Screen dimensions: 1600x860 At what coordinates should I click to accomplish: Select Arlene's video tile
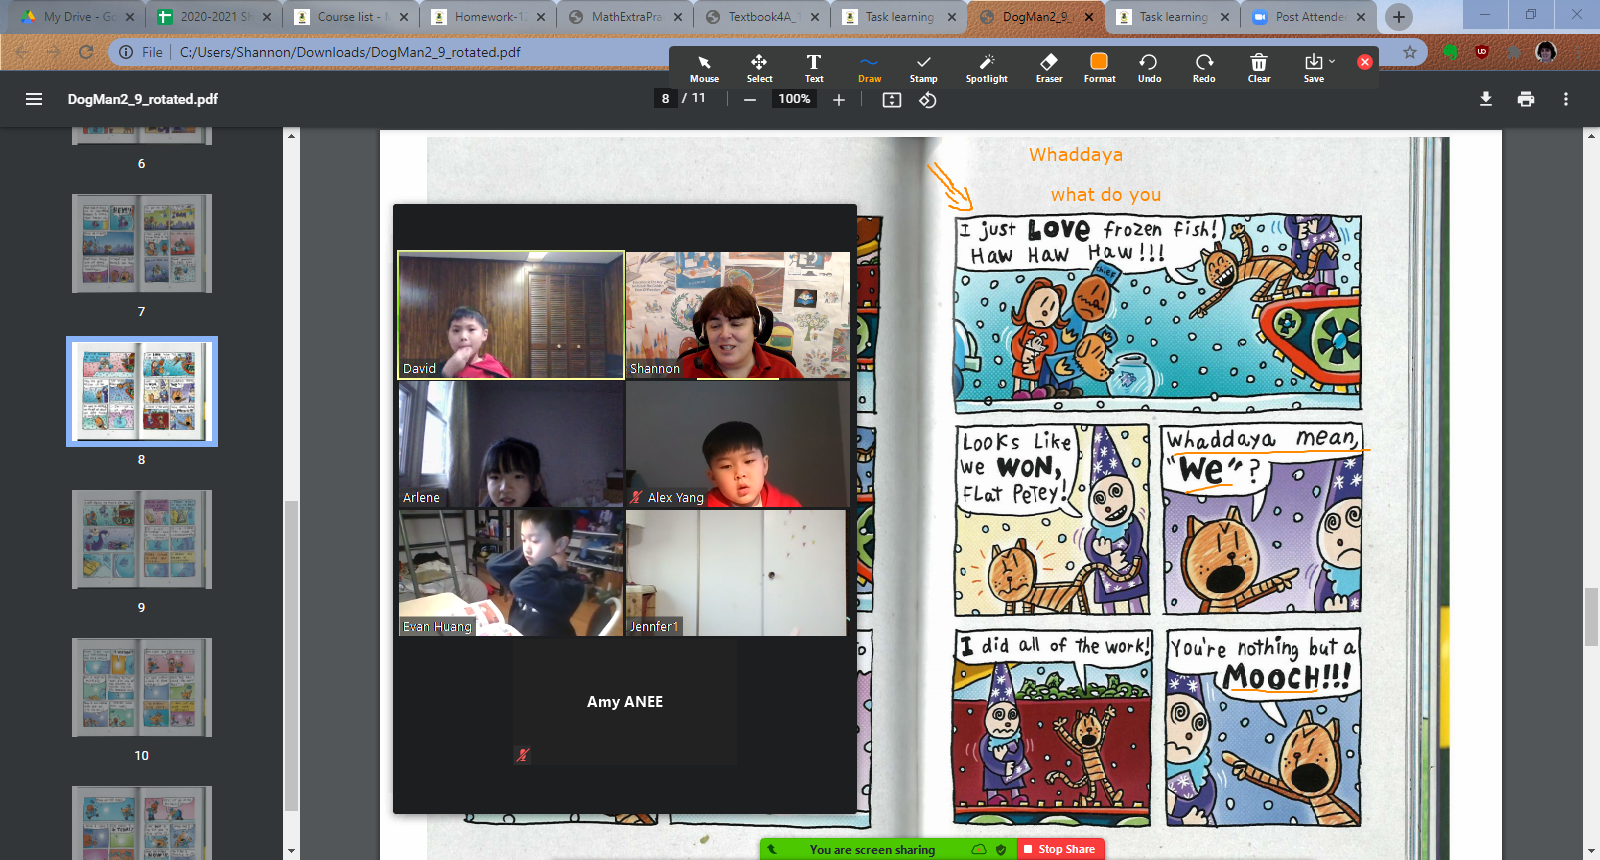pyautogui.click(x=511, y=444)
